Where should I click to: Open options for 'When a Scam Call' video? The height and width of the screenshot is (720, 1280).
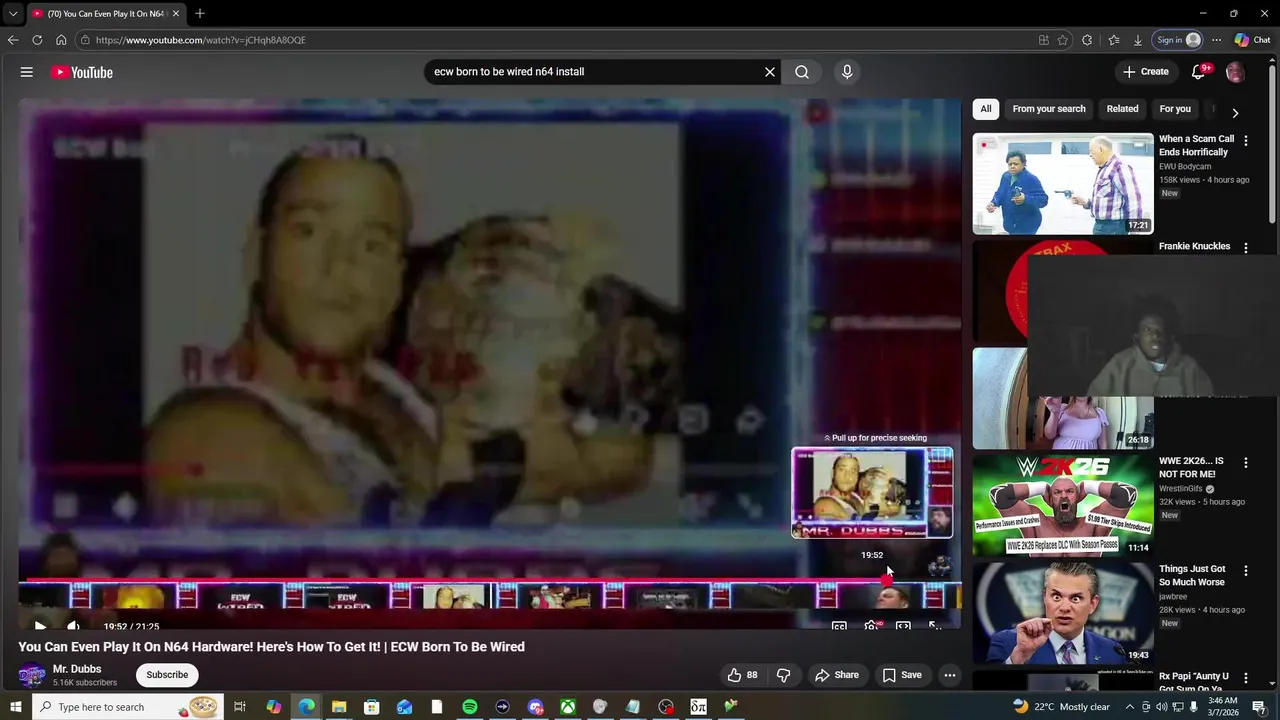click(1246, 141)
